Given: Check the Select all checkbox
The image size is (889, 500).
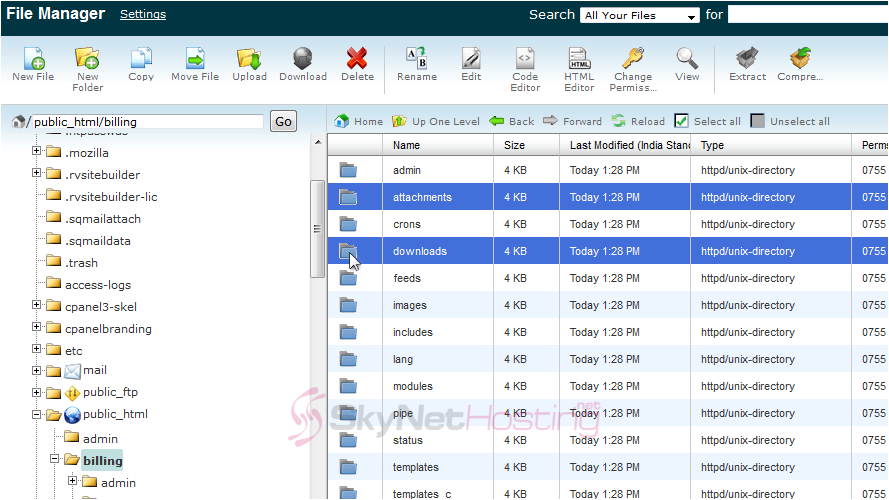Looking at the screenshot, I should pyautogui.click(x=681, y=121).
